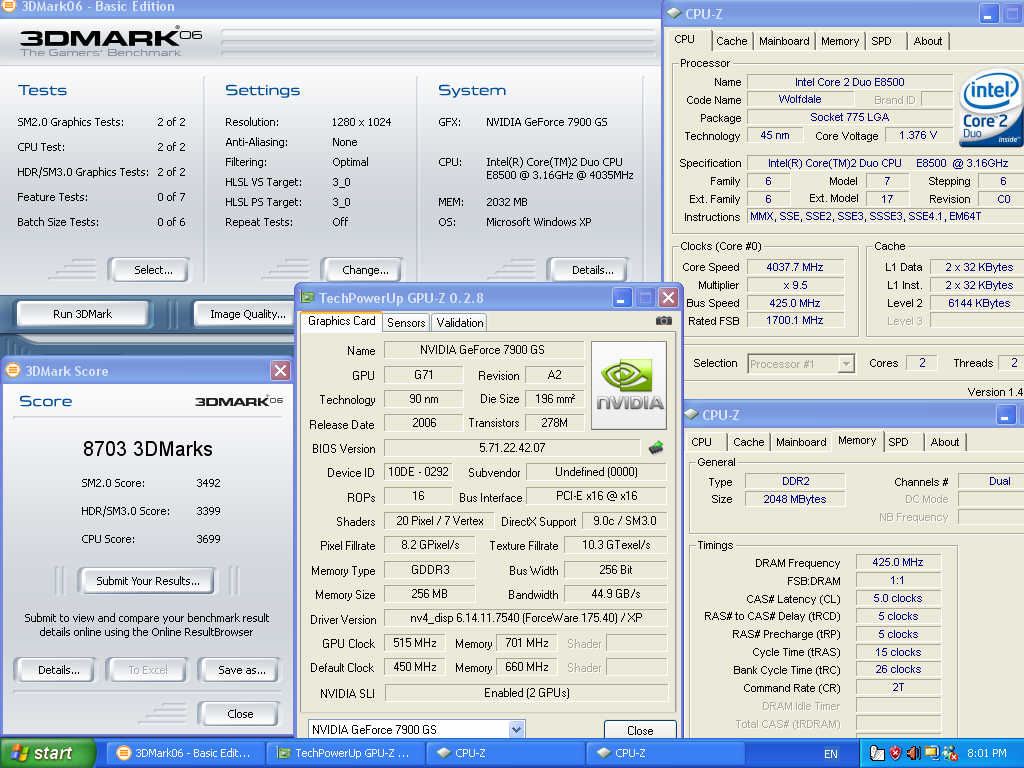
Task: Click the GPU-Z title bar icon
Action: [307, 298]
